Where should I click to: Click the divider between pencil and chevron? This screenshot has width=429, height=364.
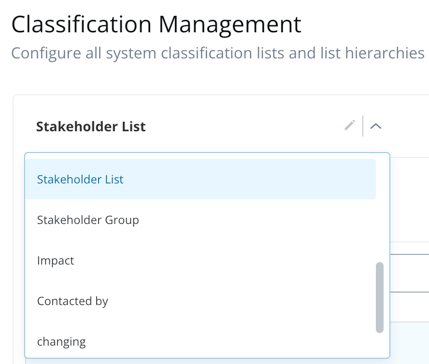[x=363, y=126]
